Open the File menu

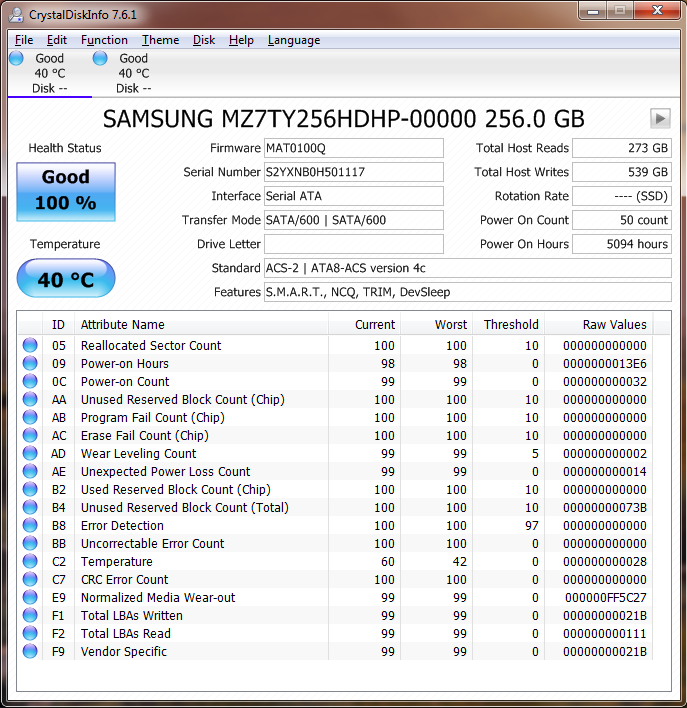pyautogui.click(x=24, y=40)
